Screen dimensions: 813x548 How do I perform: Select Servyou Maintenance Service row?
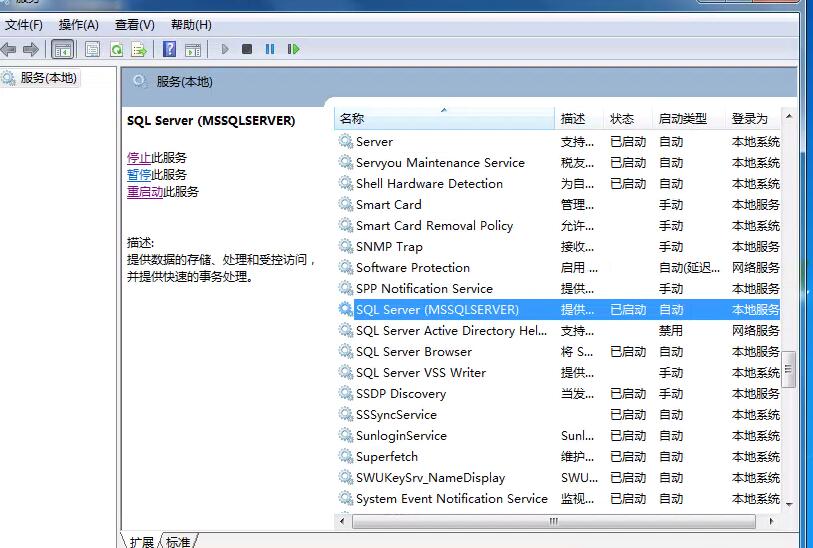click(x=558, y=163)
